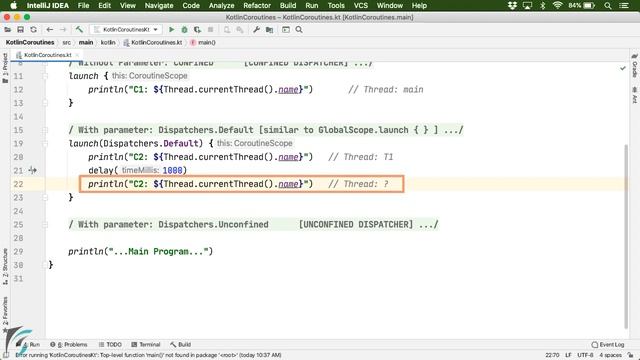The image size is (640, 360).
Task: Open Settings with the wrench icon
Action: tap(256, 29)
